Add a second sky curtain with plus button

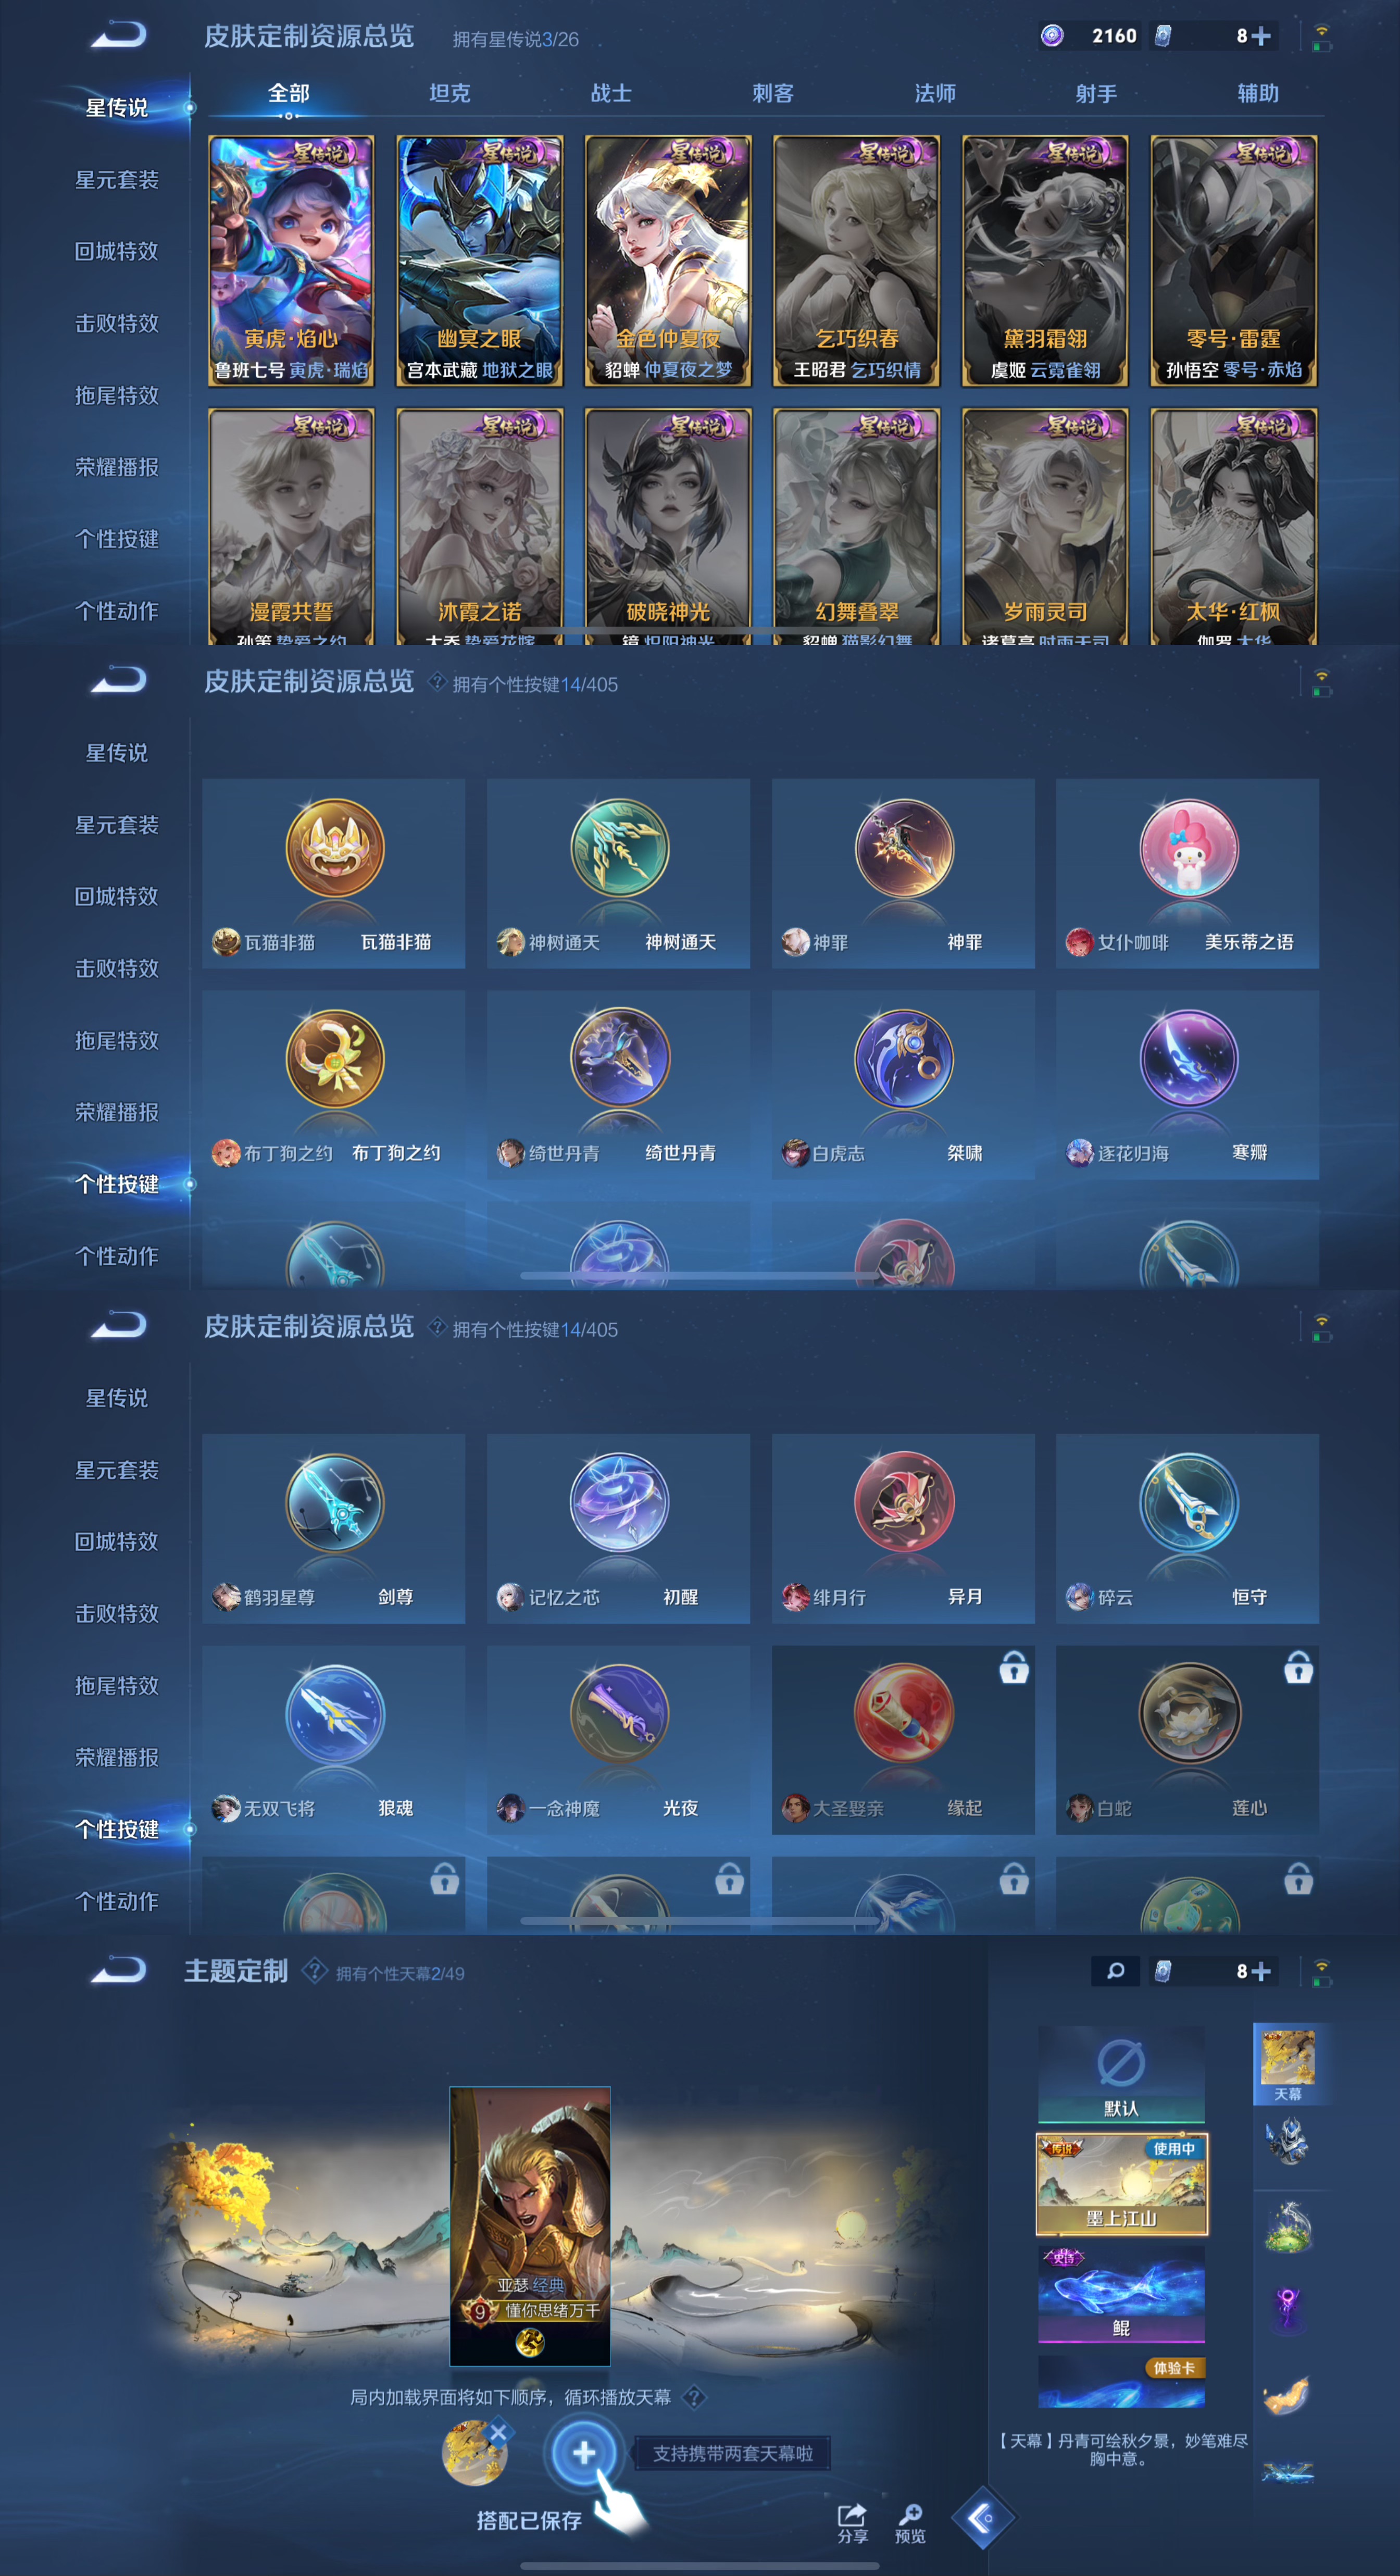[584, 2452]
